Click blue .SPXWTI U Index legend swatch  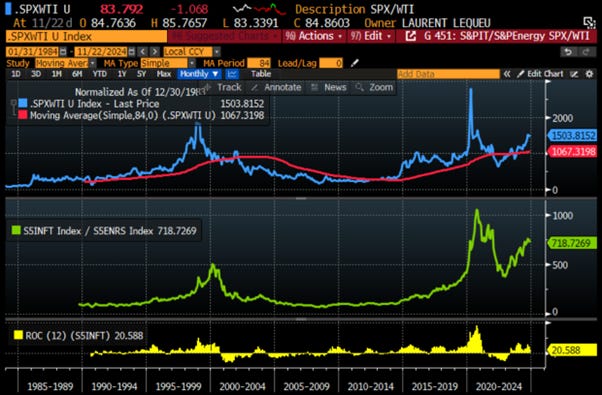tap(23, 103)
